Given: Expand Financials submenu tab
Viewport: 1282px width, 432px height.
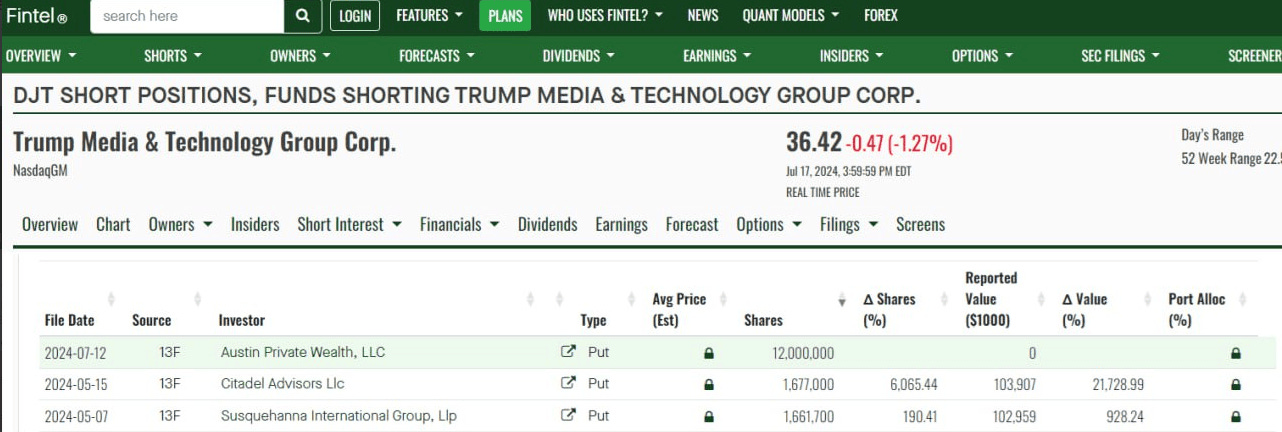Looking at the screenshot, I should [x=459, y=225].
